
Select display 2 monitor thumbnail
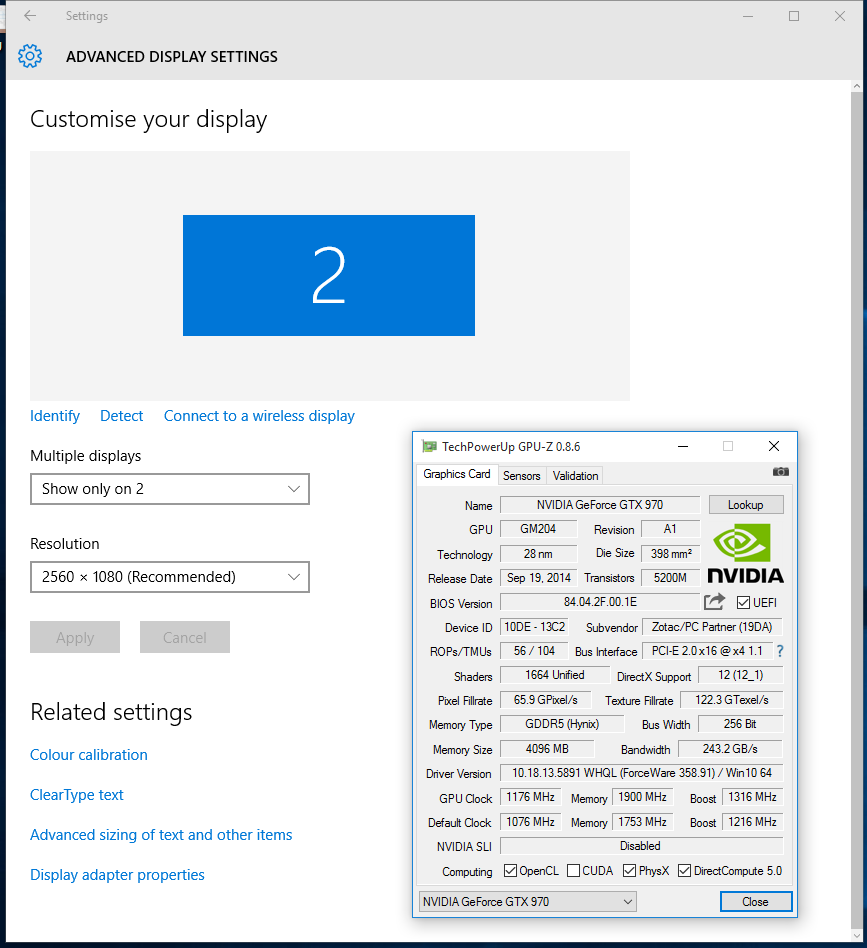[x=329, y=275]
